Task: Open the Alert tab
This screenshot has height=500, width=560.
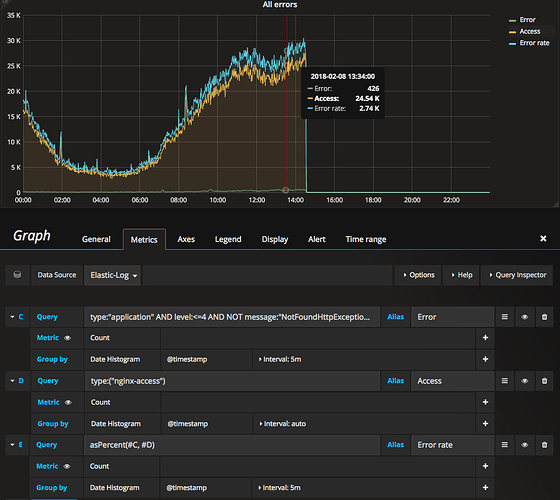Action: point(317,239)
